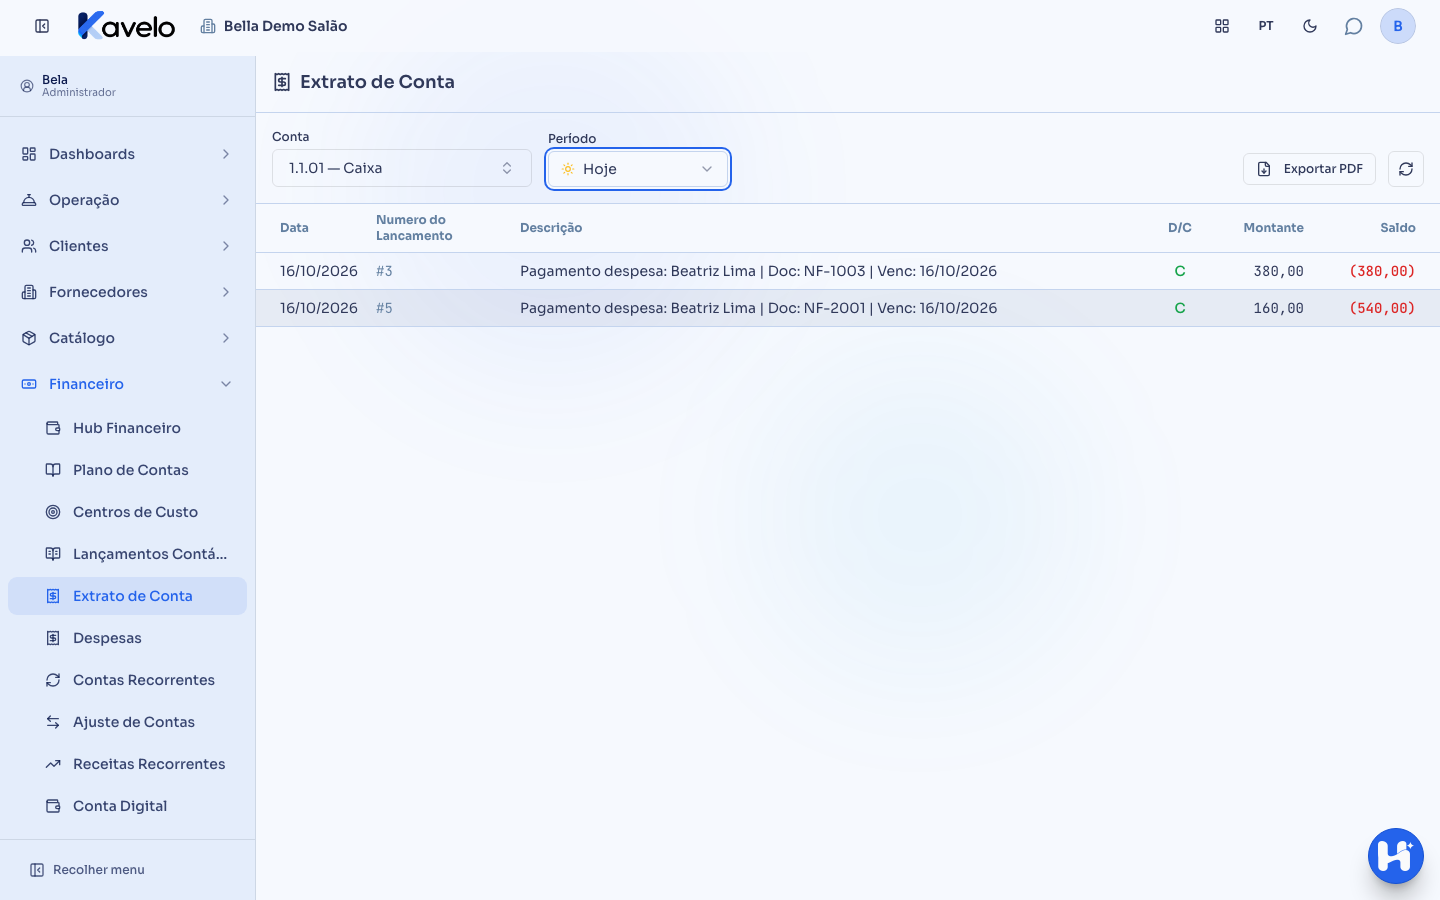
Task: Click Recolher menu to collapse sidebar
Action: 87,870
